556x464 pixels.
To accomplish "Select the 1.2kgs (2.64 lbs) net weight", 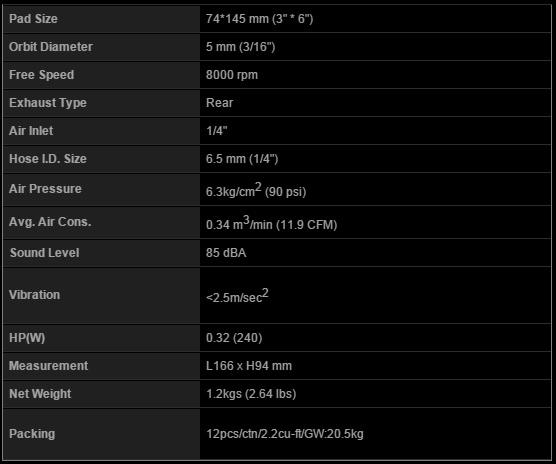I will tap(251, 394).
